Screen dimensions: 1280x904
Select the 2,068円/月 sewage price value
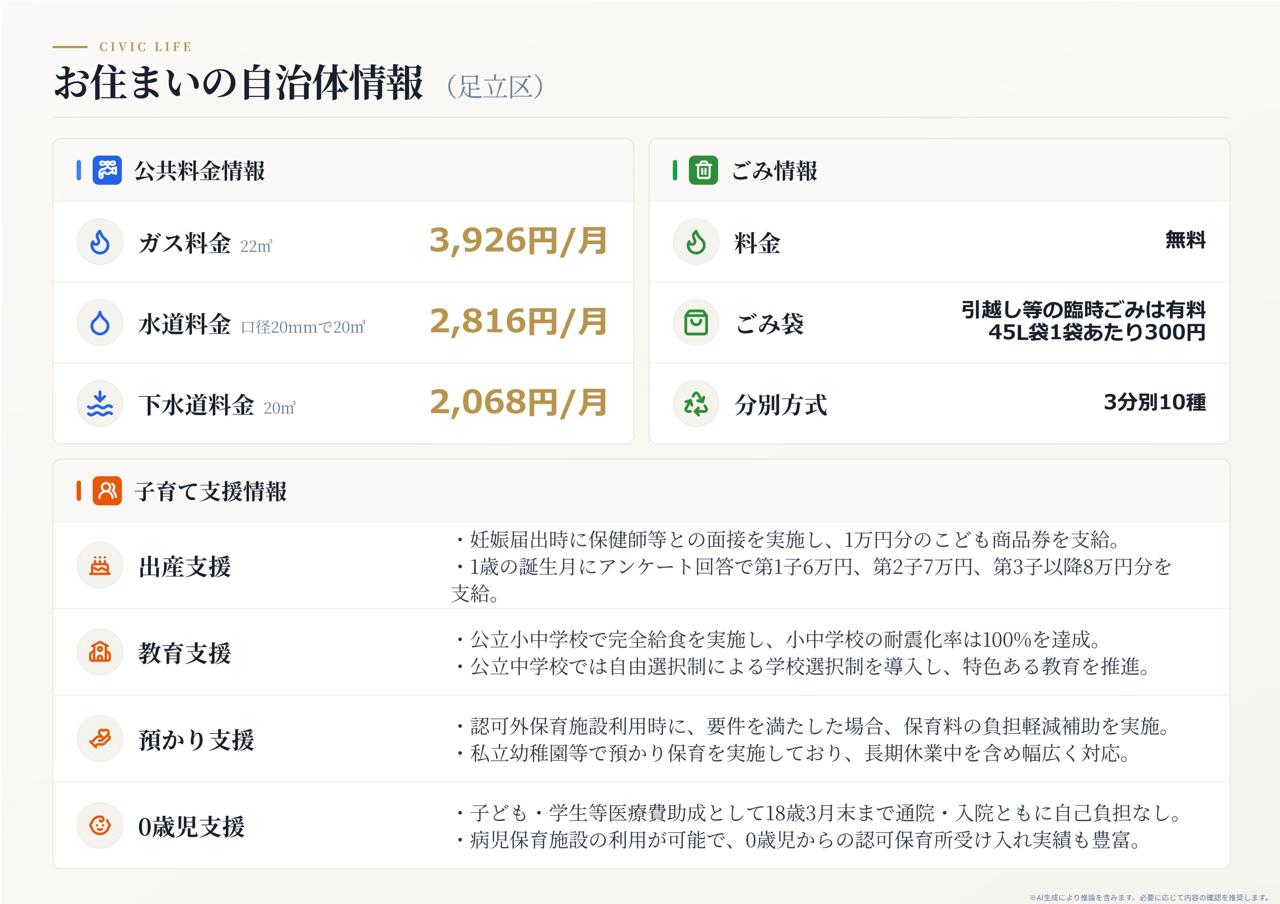pos(519,403)
